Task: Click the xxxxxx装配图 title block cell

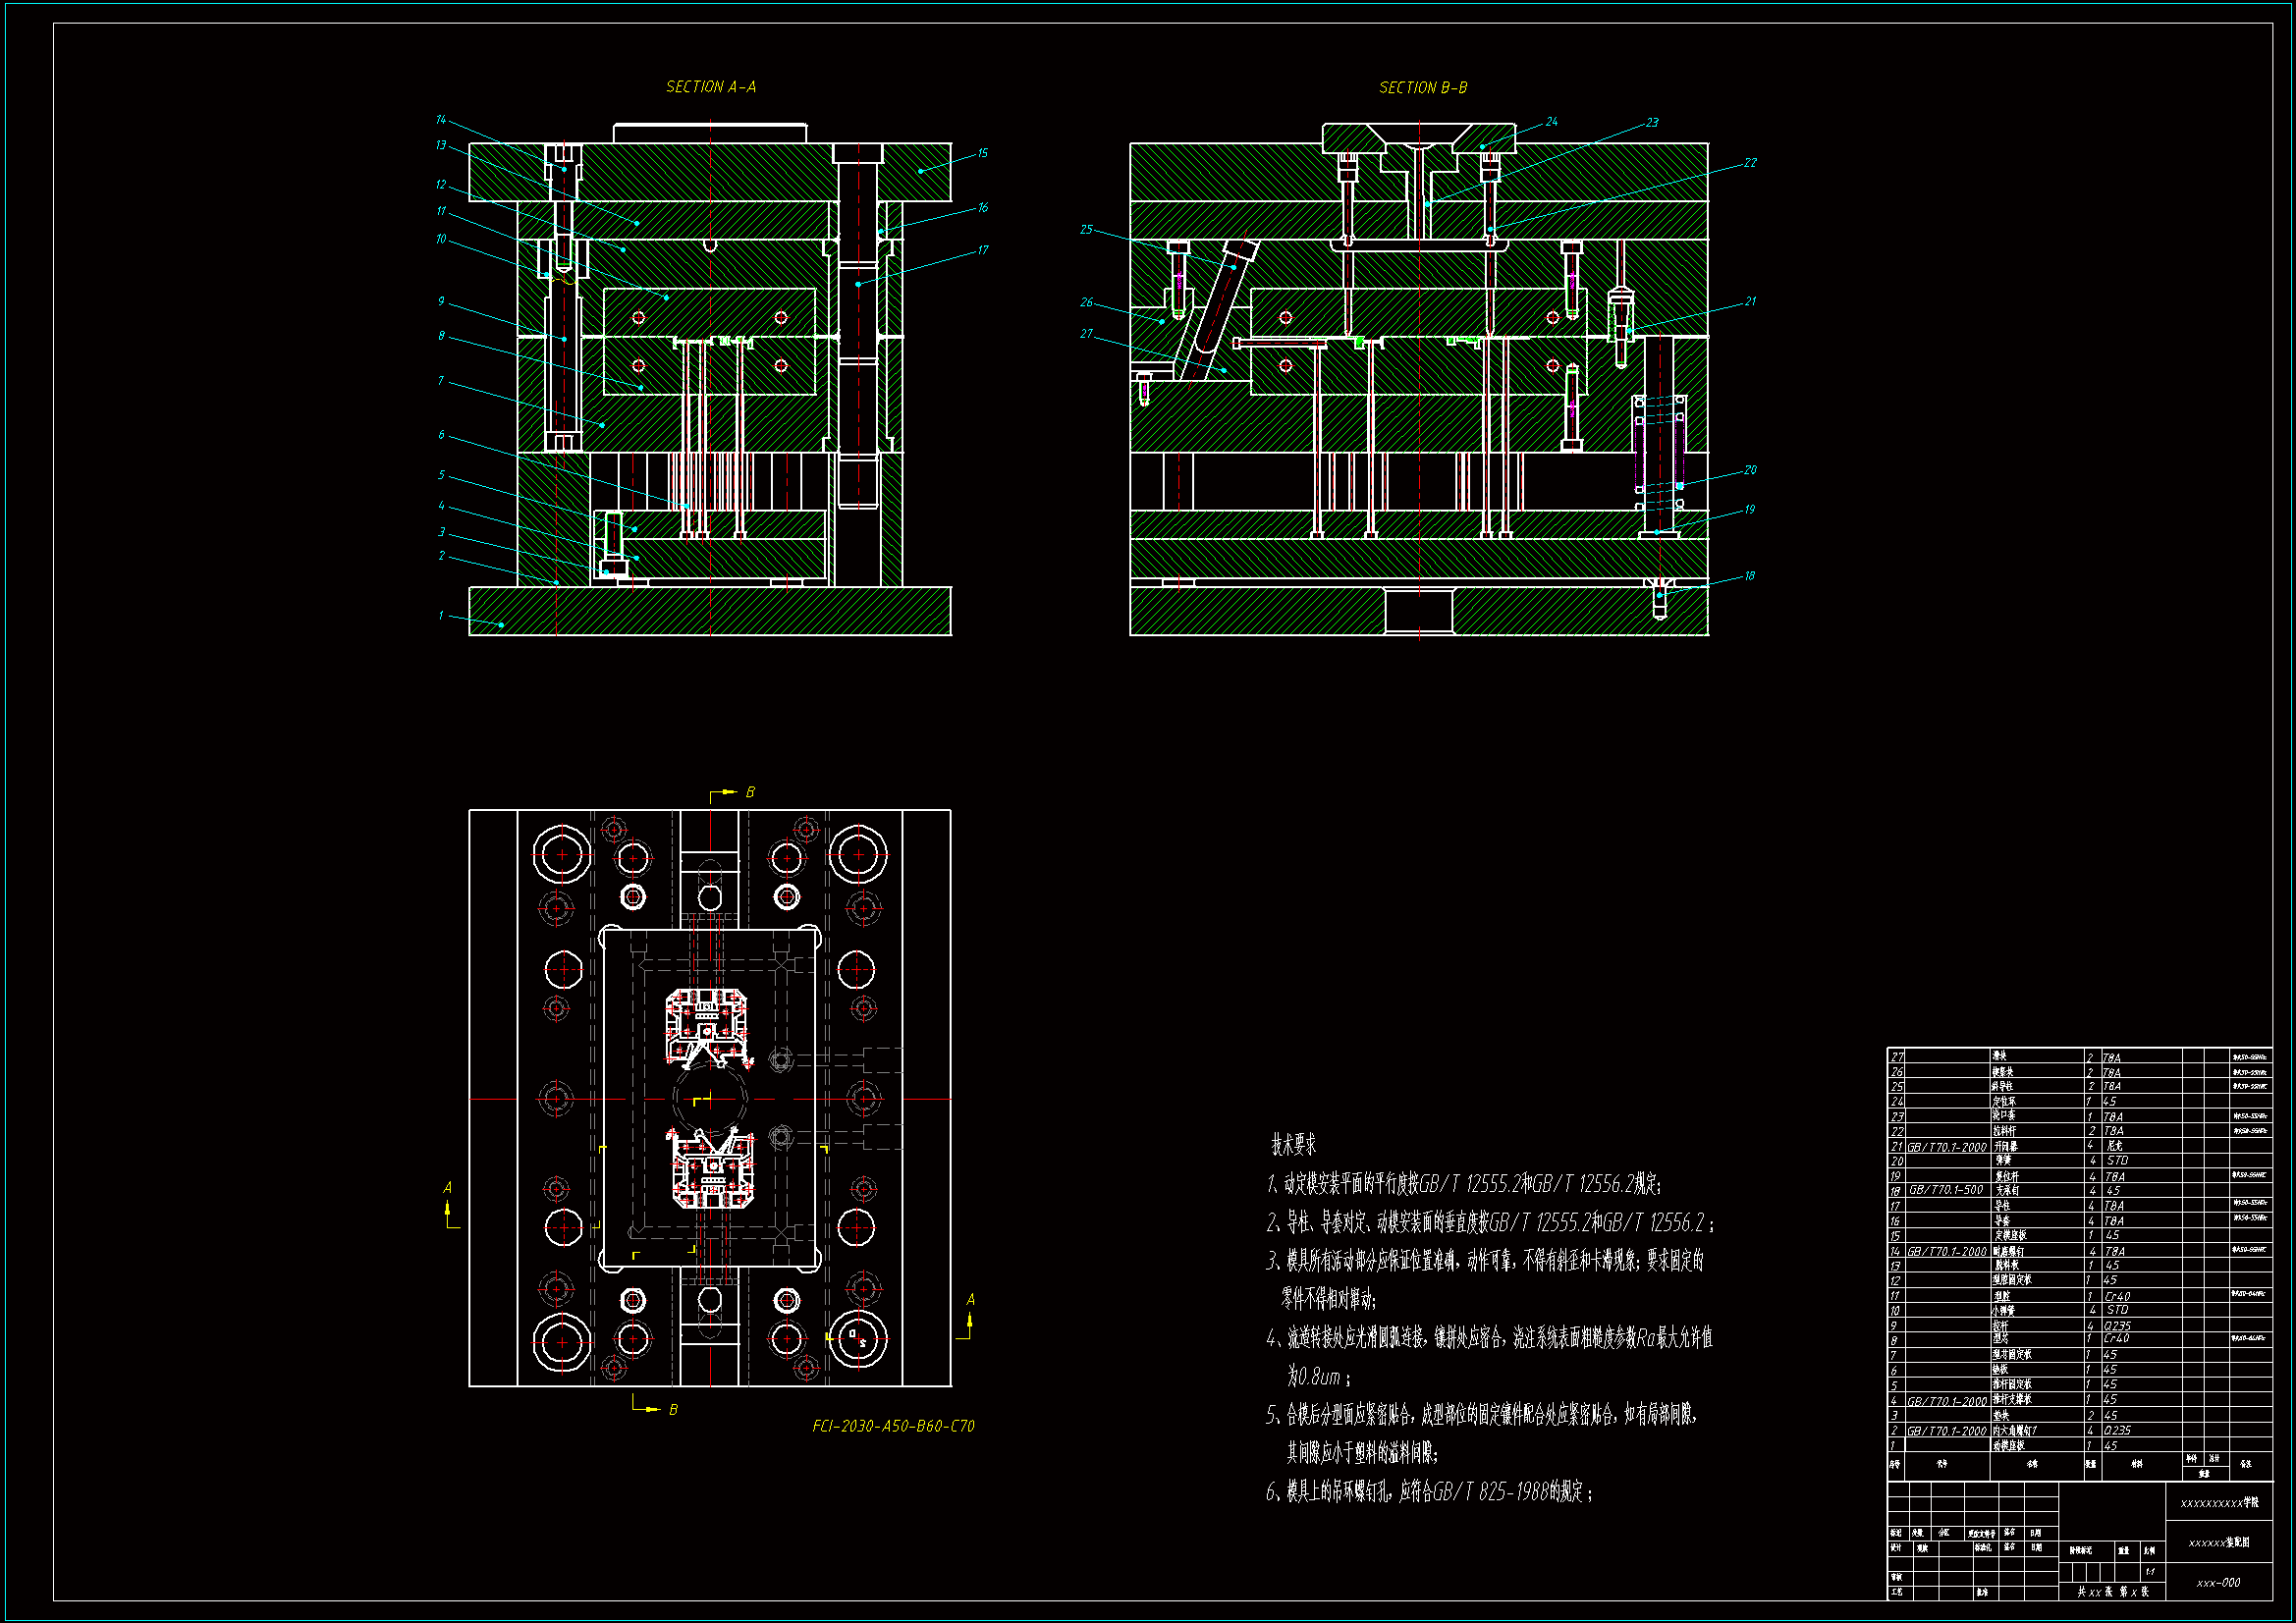Action: pos(2219,1543)
